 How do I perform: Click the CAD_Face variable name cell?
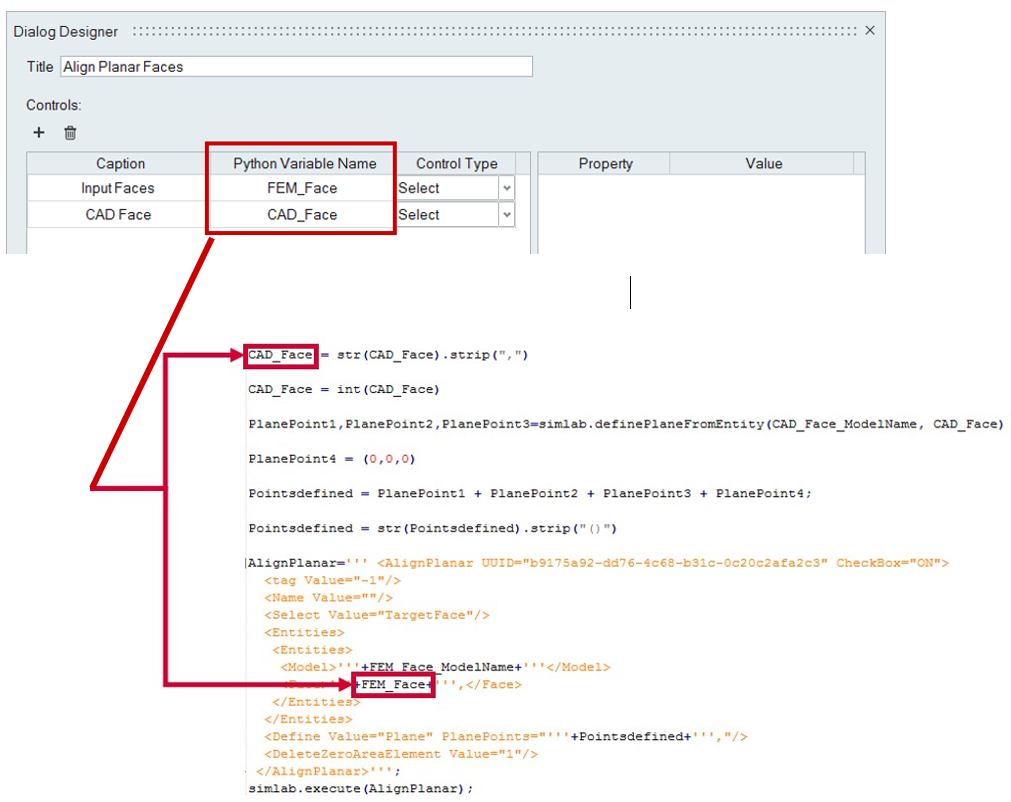click(x=302, y=215)
